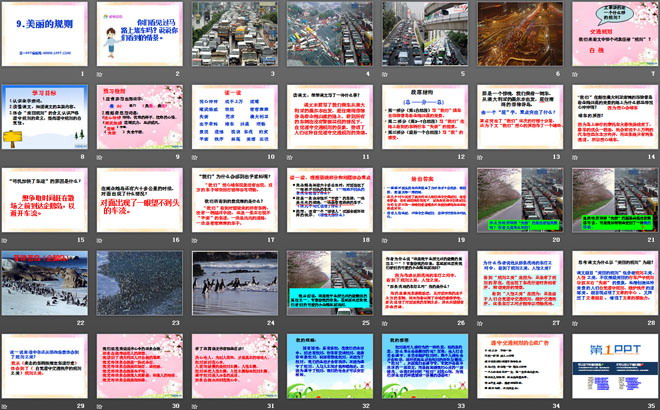The image size is (660, 410).
Task: Click the animation star icon under slide 31
Action: coord(194,406)
